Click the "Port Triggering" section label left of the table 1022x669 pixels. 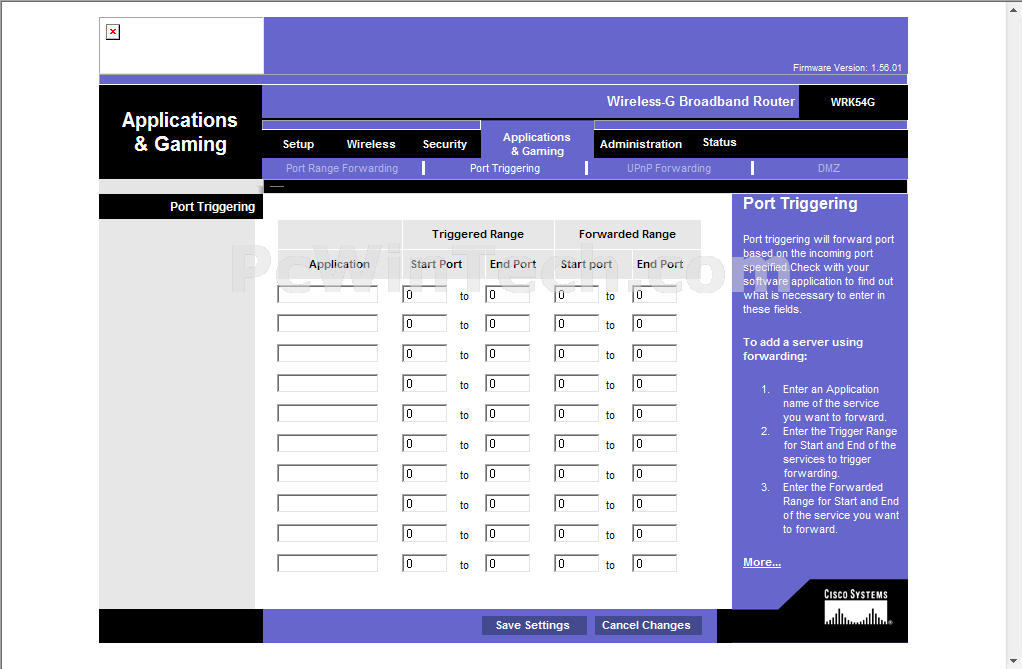pos(212,207)
